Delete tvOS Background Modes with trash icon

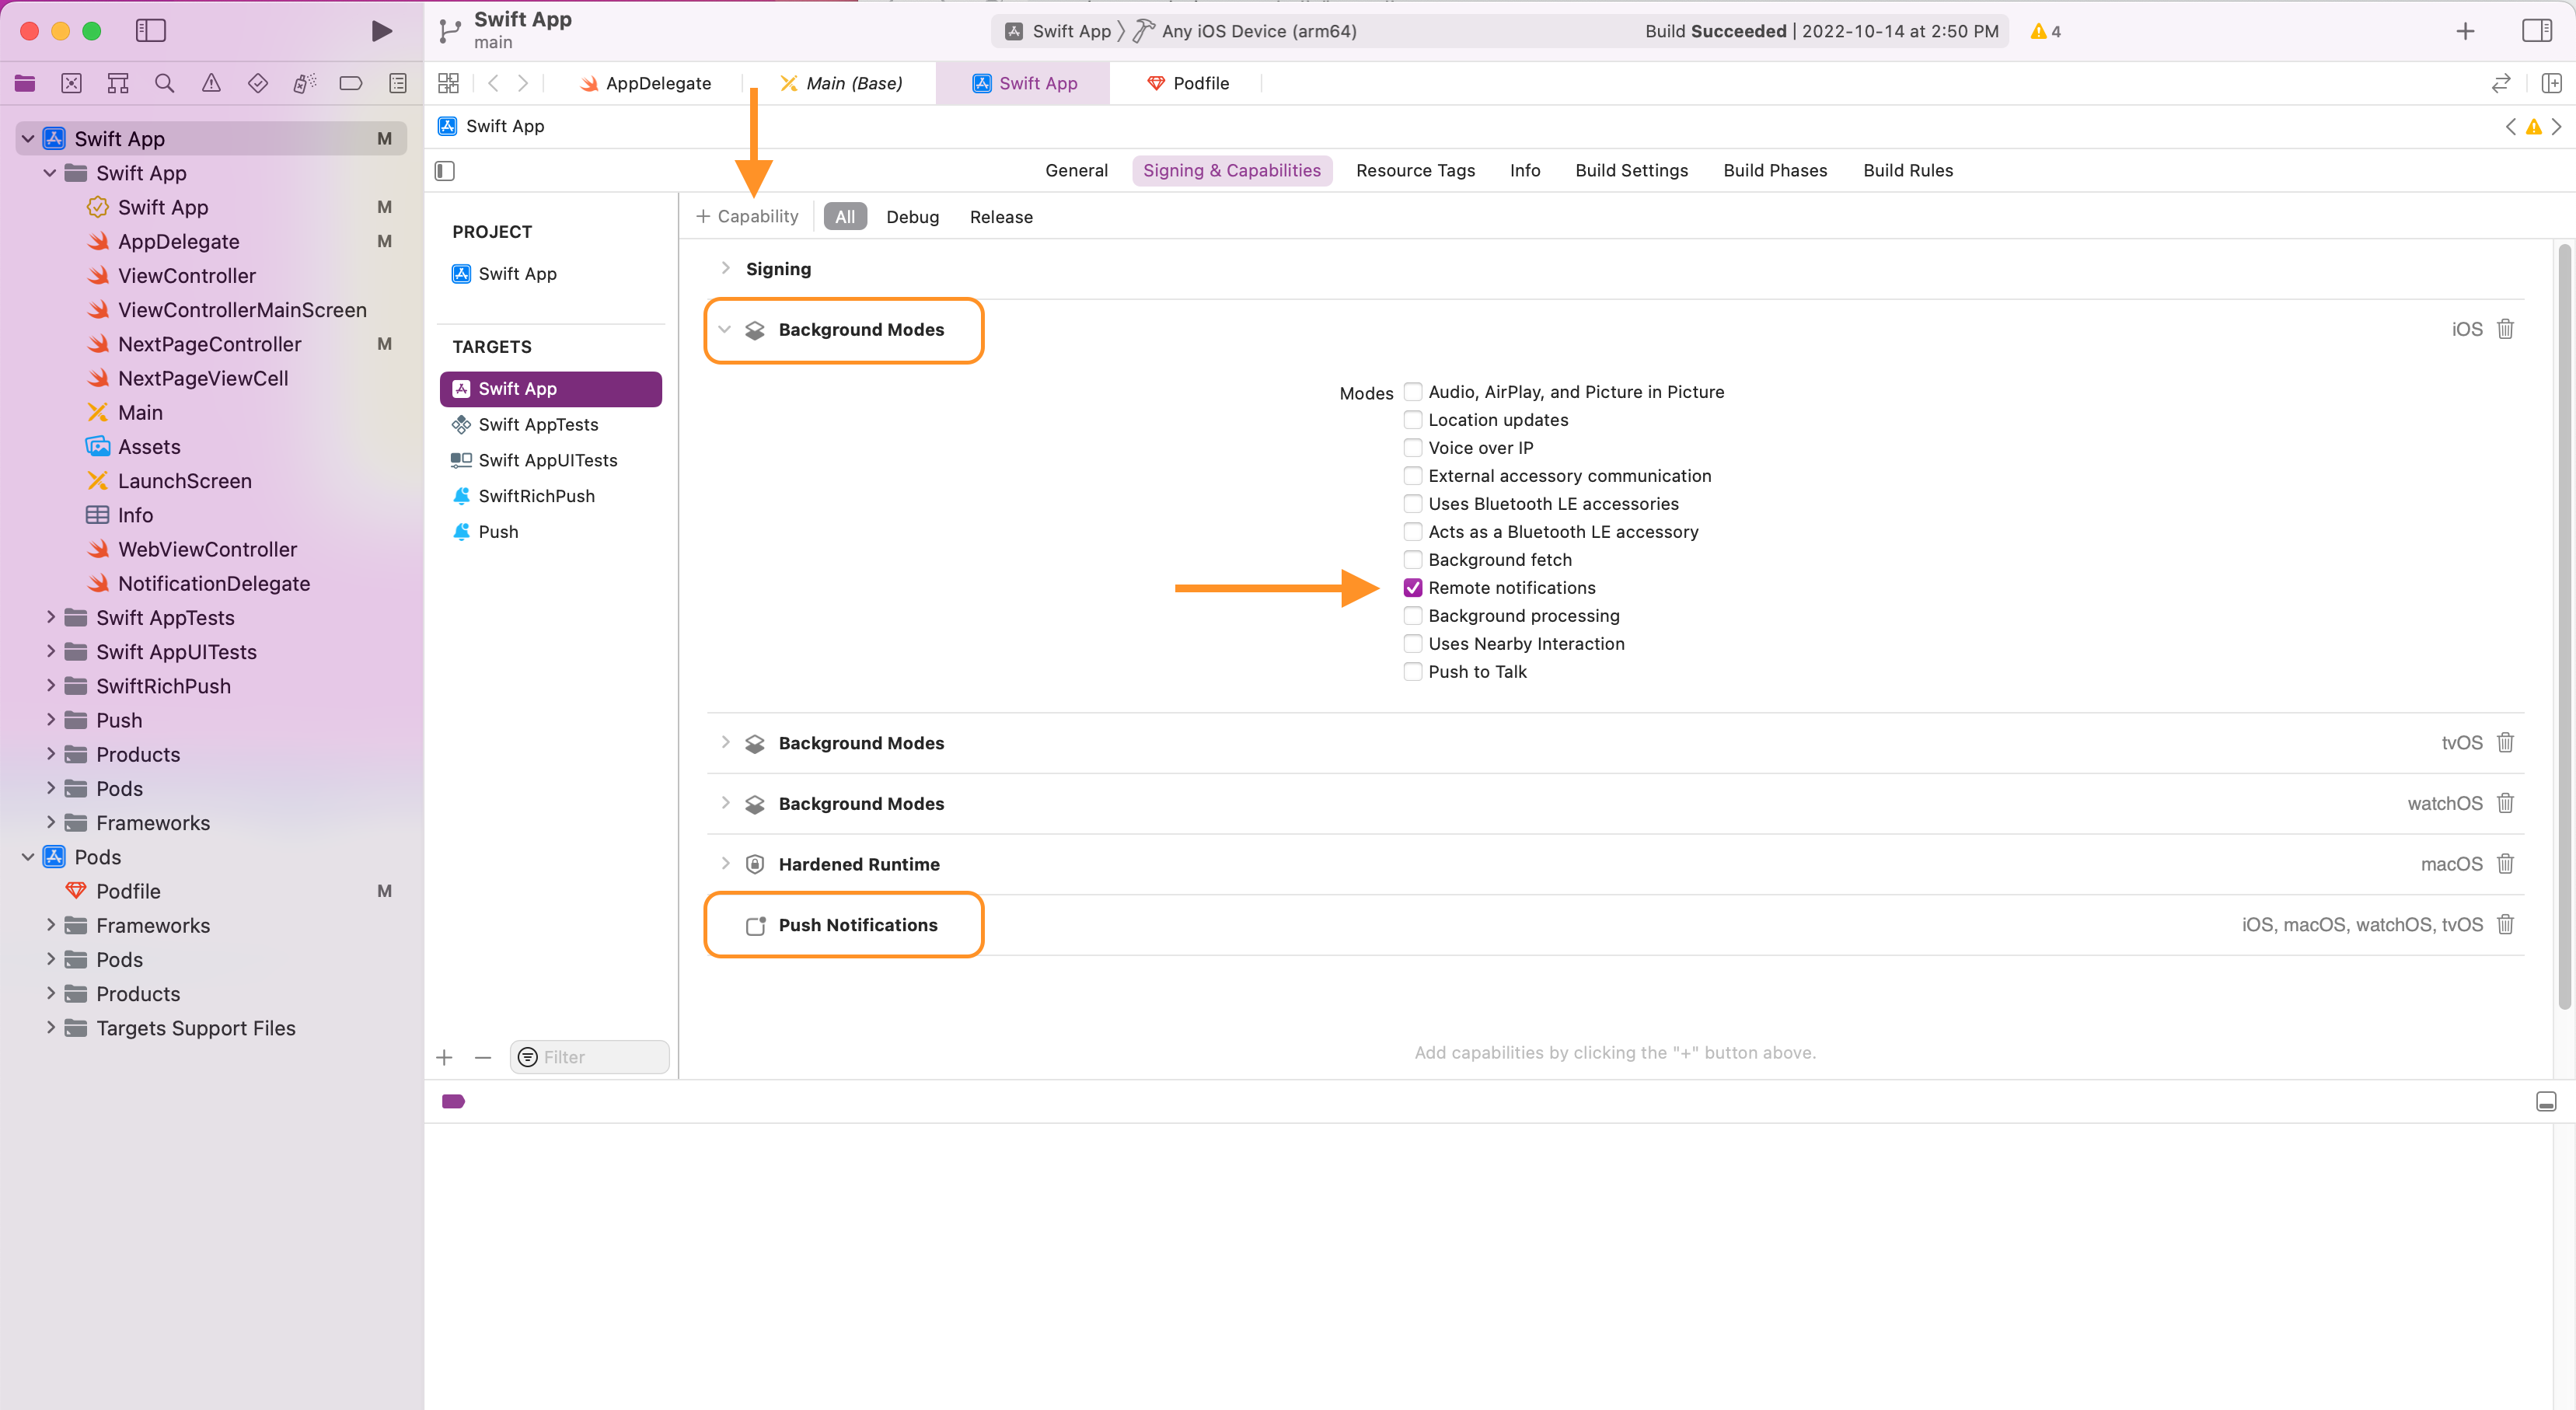[x=2505, y=742]
